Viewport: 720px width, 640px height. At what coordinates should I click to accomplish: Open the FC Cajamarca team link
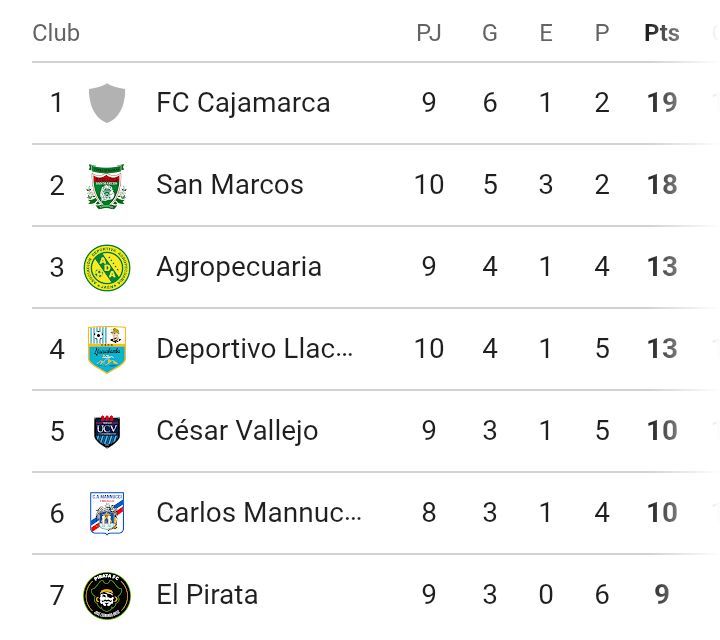(243, 103)
